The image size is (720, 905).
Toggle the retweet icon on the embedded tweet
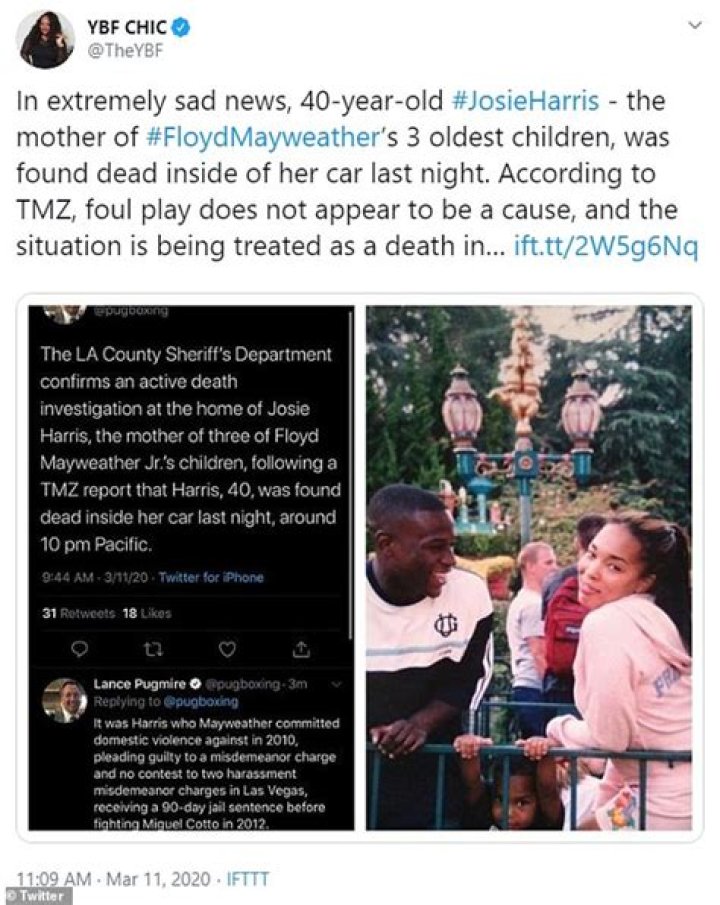(x=151, y=648)
